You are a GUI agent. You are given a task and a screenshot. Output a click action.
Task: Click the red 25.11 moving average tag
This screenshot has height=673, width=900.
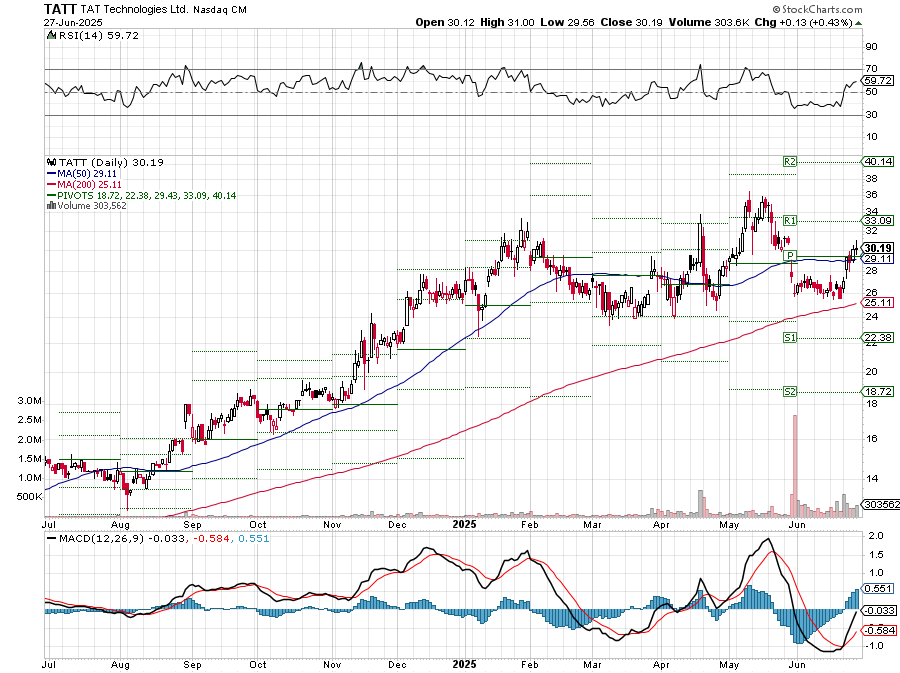(877, 302)
